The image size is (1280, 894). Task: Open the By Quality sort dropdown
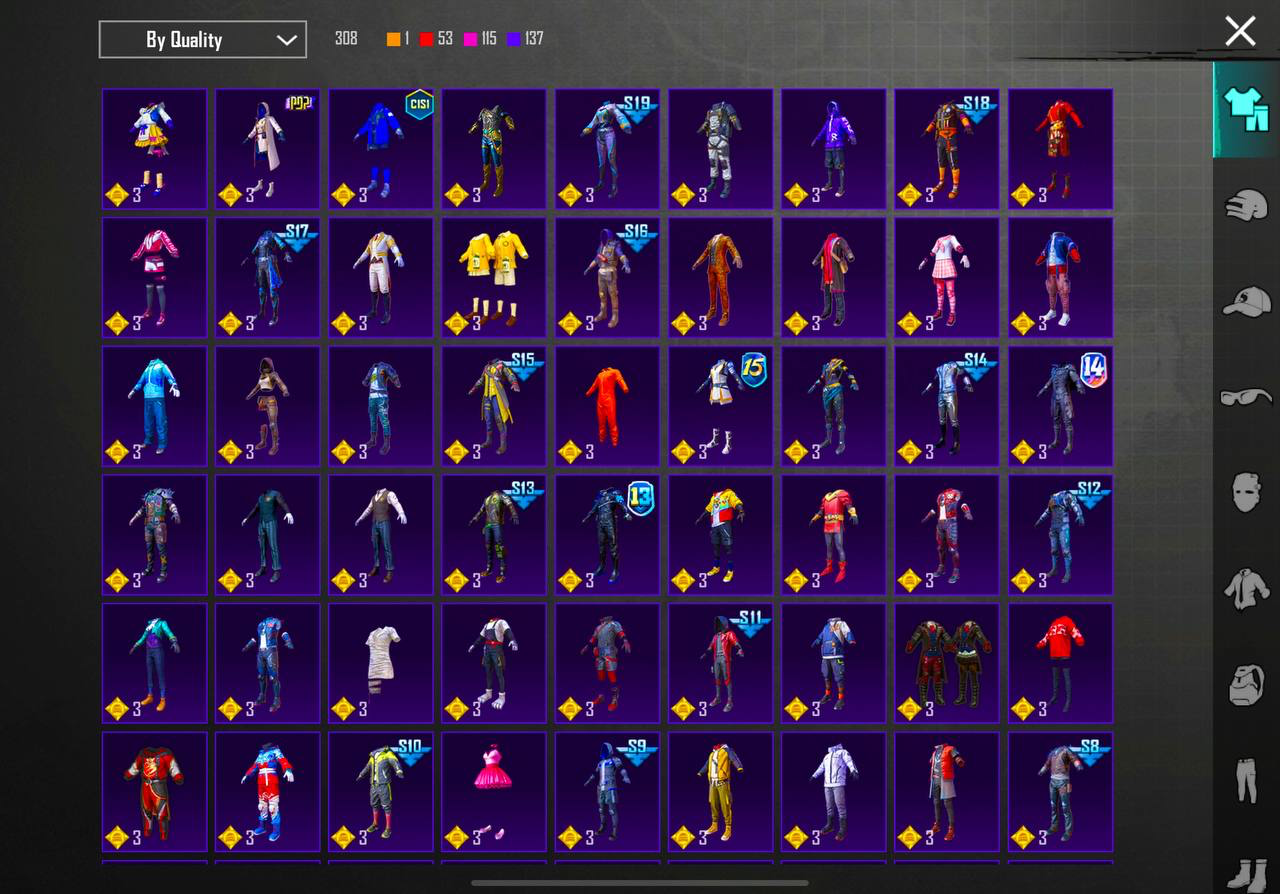(203, 39)
